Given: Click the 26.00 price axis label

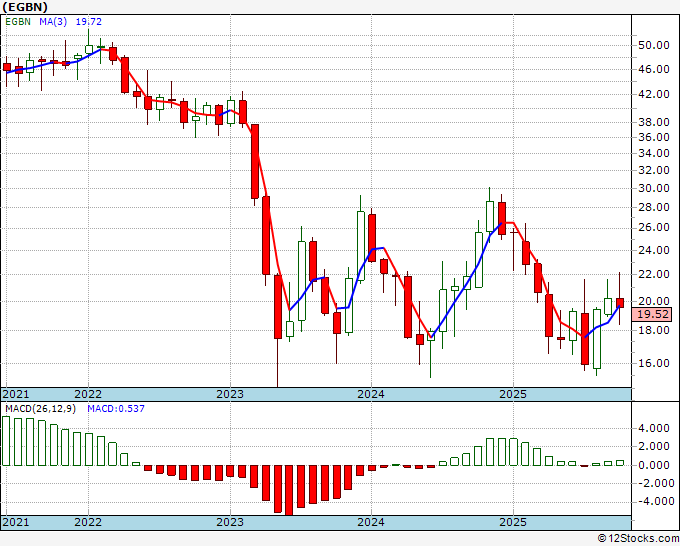Looking at the screenshot, I should coord(654,227).
